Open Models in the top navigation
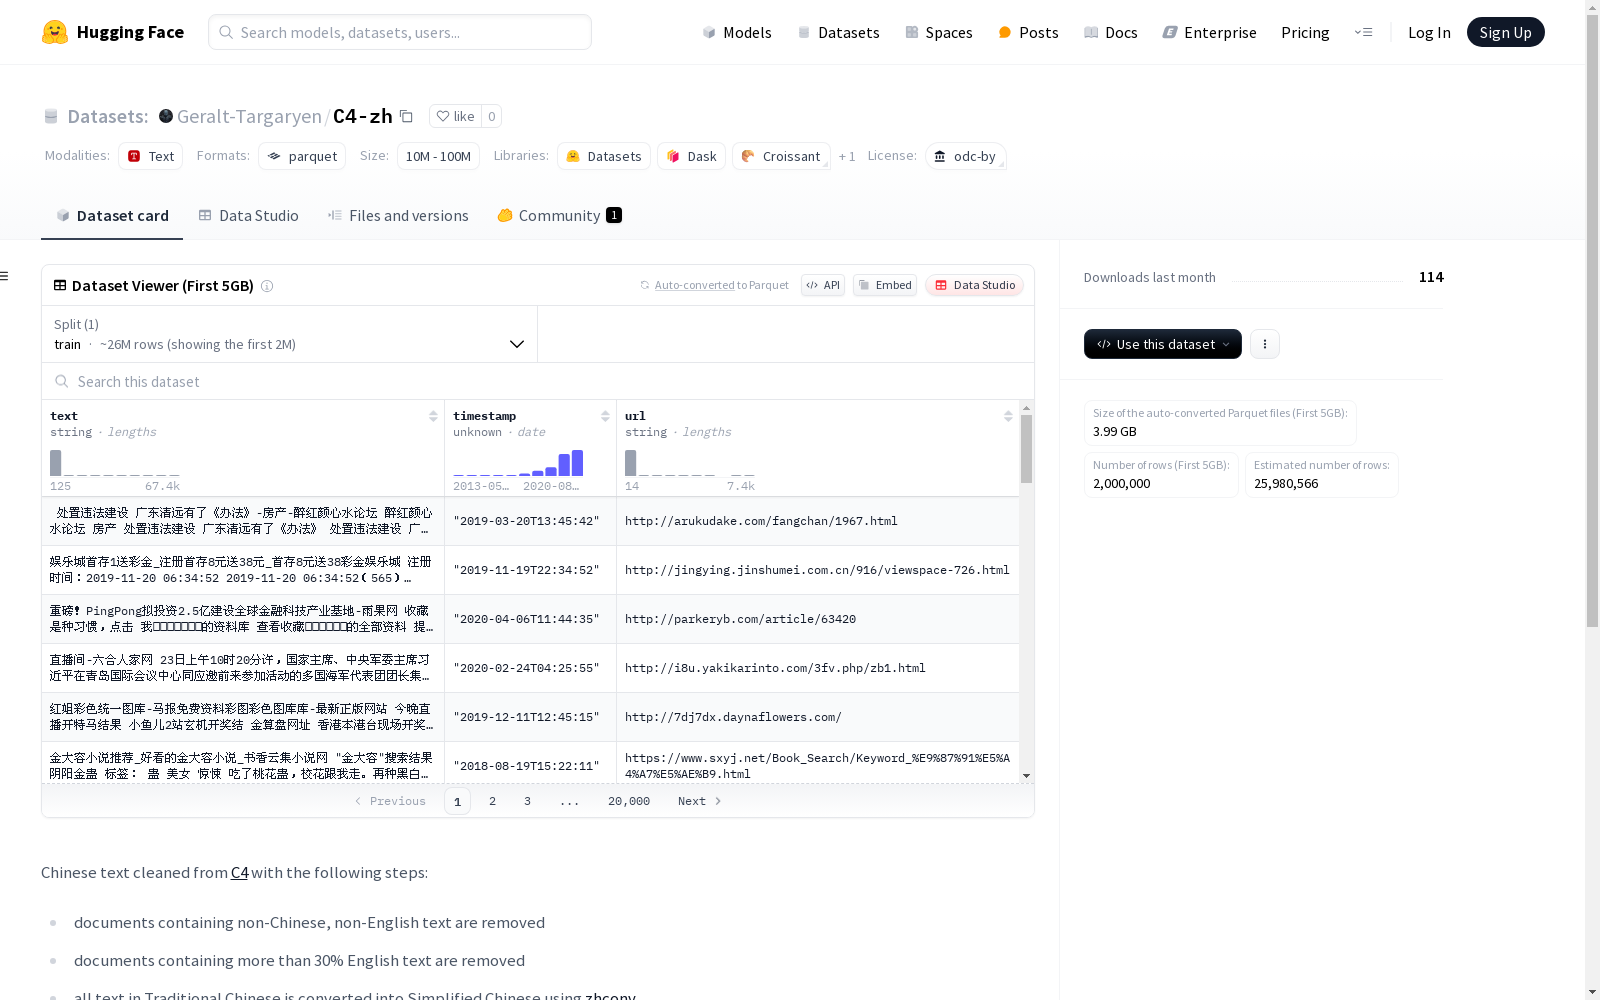This screenshot has width=1600, height=1000. (737, 32)
